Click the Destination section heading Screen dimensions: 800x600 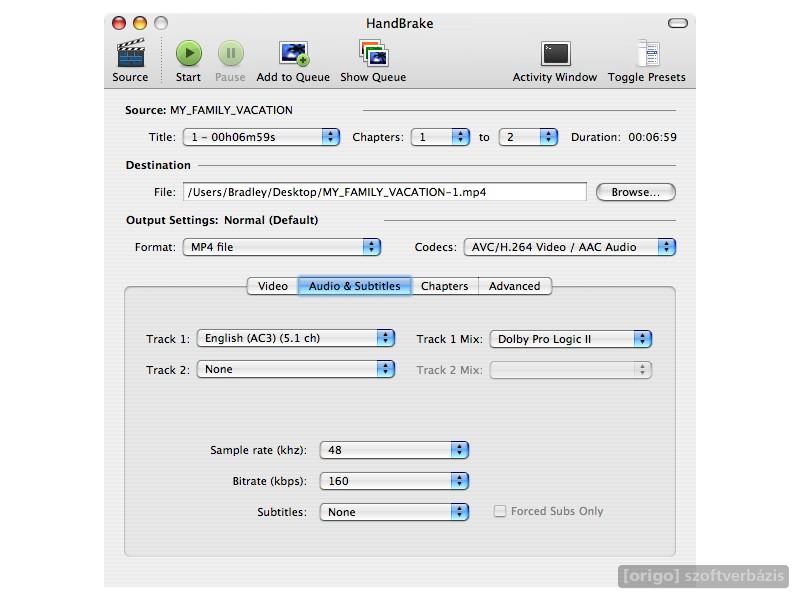coord(158,165)
